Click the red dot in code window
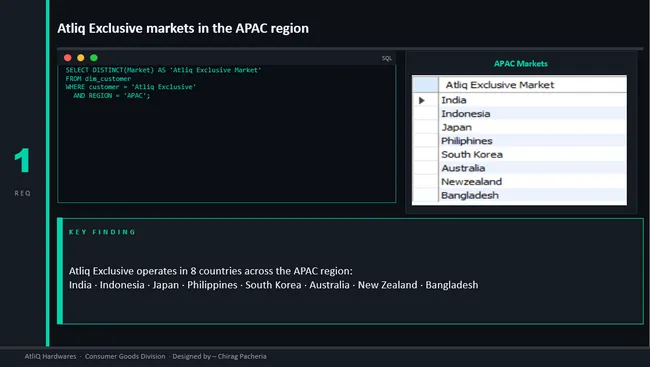Screen dimensions: 650x367 click(68, 58)
